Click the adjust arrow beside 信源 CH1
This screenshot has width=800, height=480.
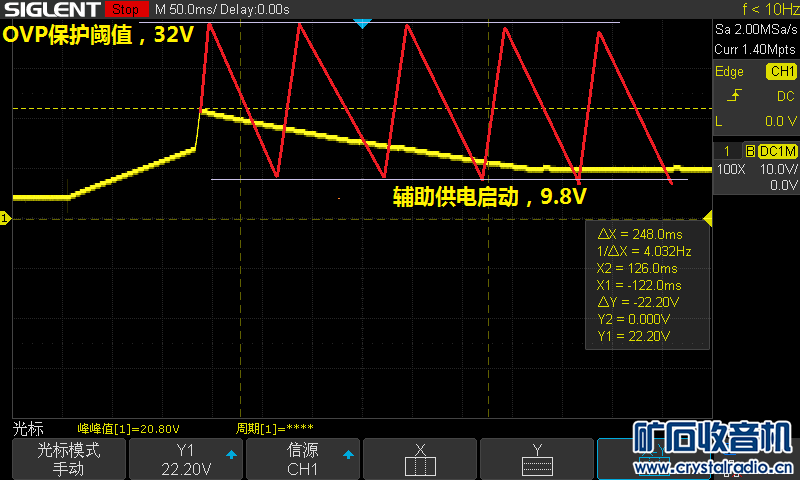348,454
